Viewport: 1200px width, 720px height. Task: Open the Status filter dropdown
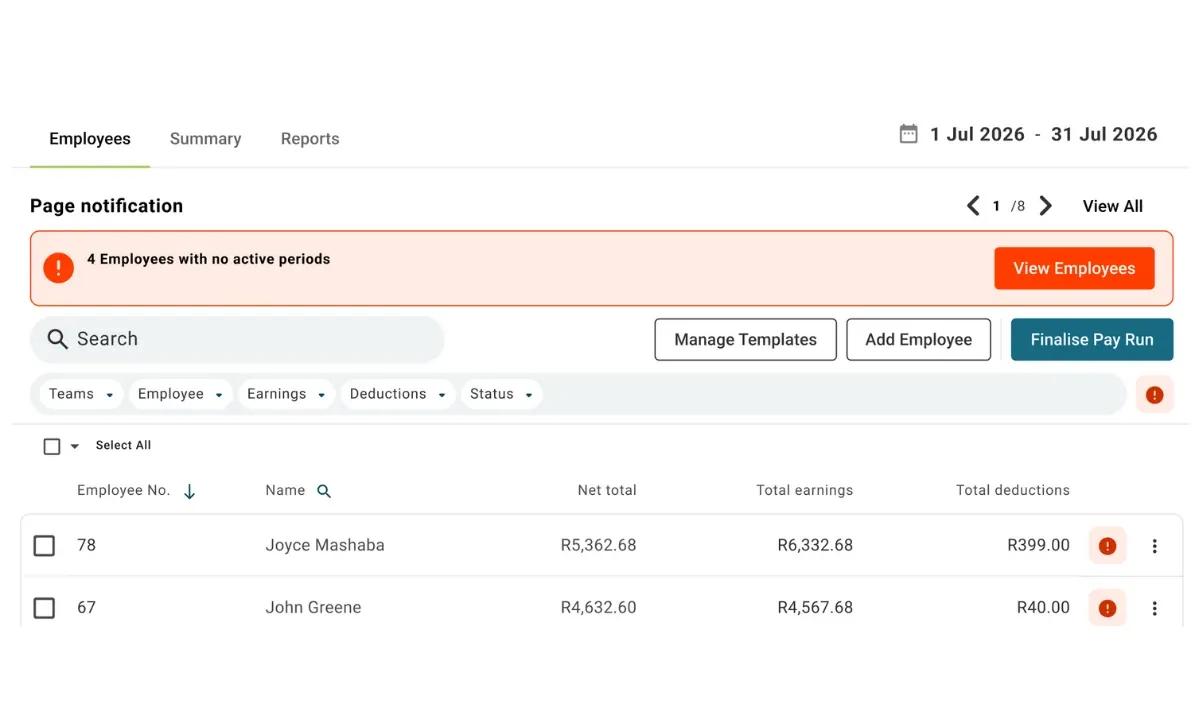click(501, 393)
